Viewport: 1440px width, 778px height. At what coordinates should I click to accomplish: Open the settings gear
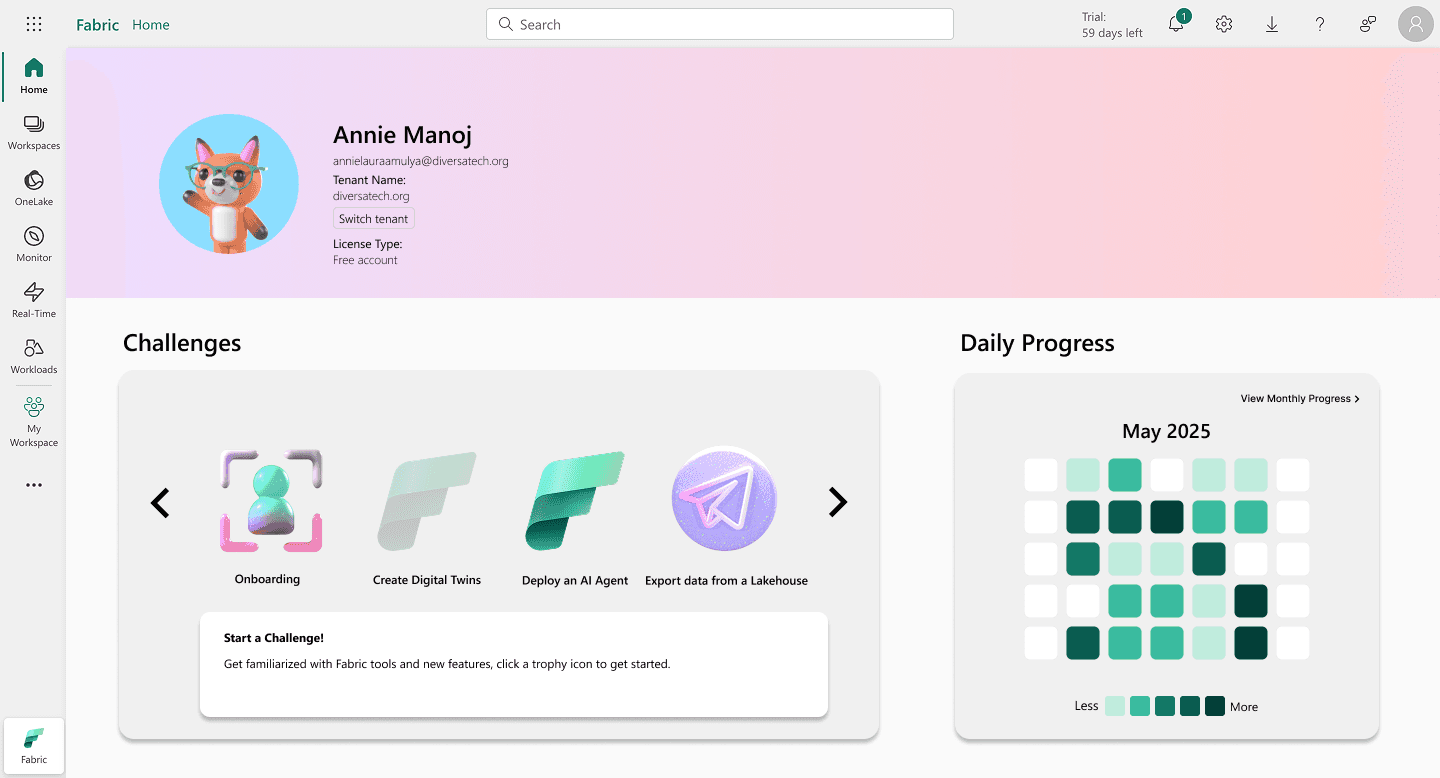(1224, 24)
